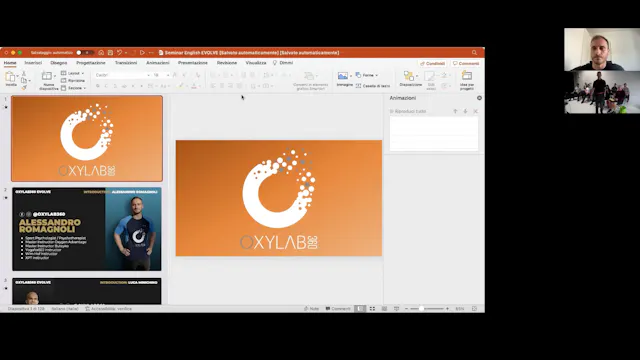Viewport: 640px width, 360px height.
Task: Click the zoom out minus icon
Action: pyautogui.click(x=407, y=309)
